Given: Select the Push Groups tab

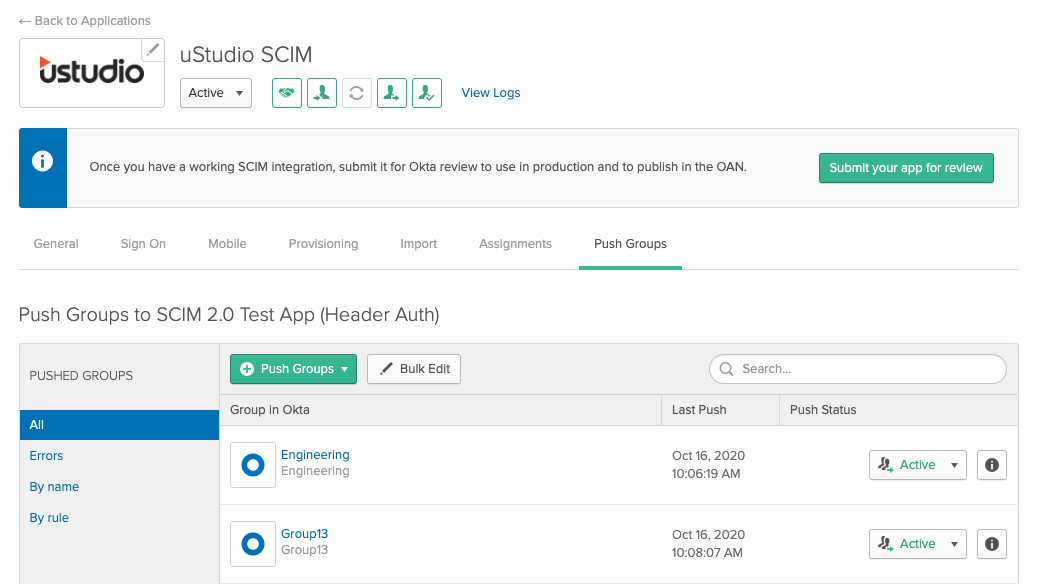Looking at the screenshot, I should [630, 244].
